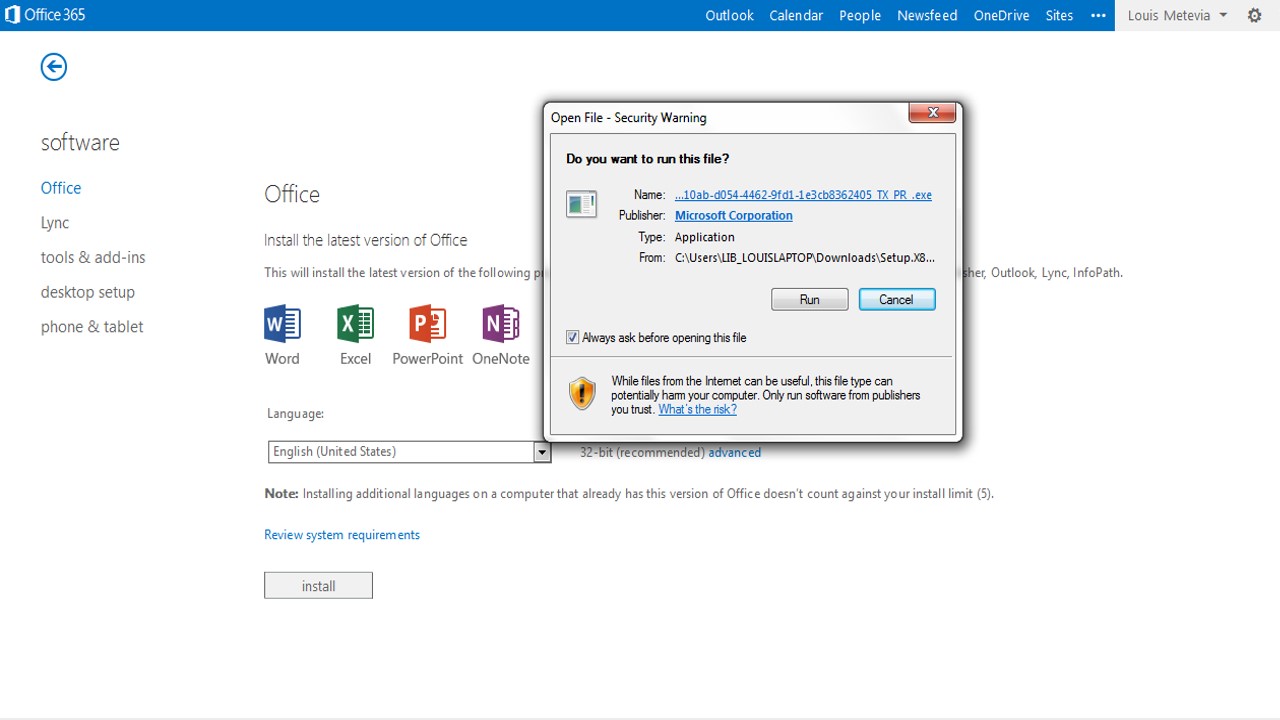1280x720 pixels.
Task: Open OneDrive from the top navigation
Action: [1001, 15]
